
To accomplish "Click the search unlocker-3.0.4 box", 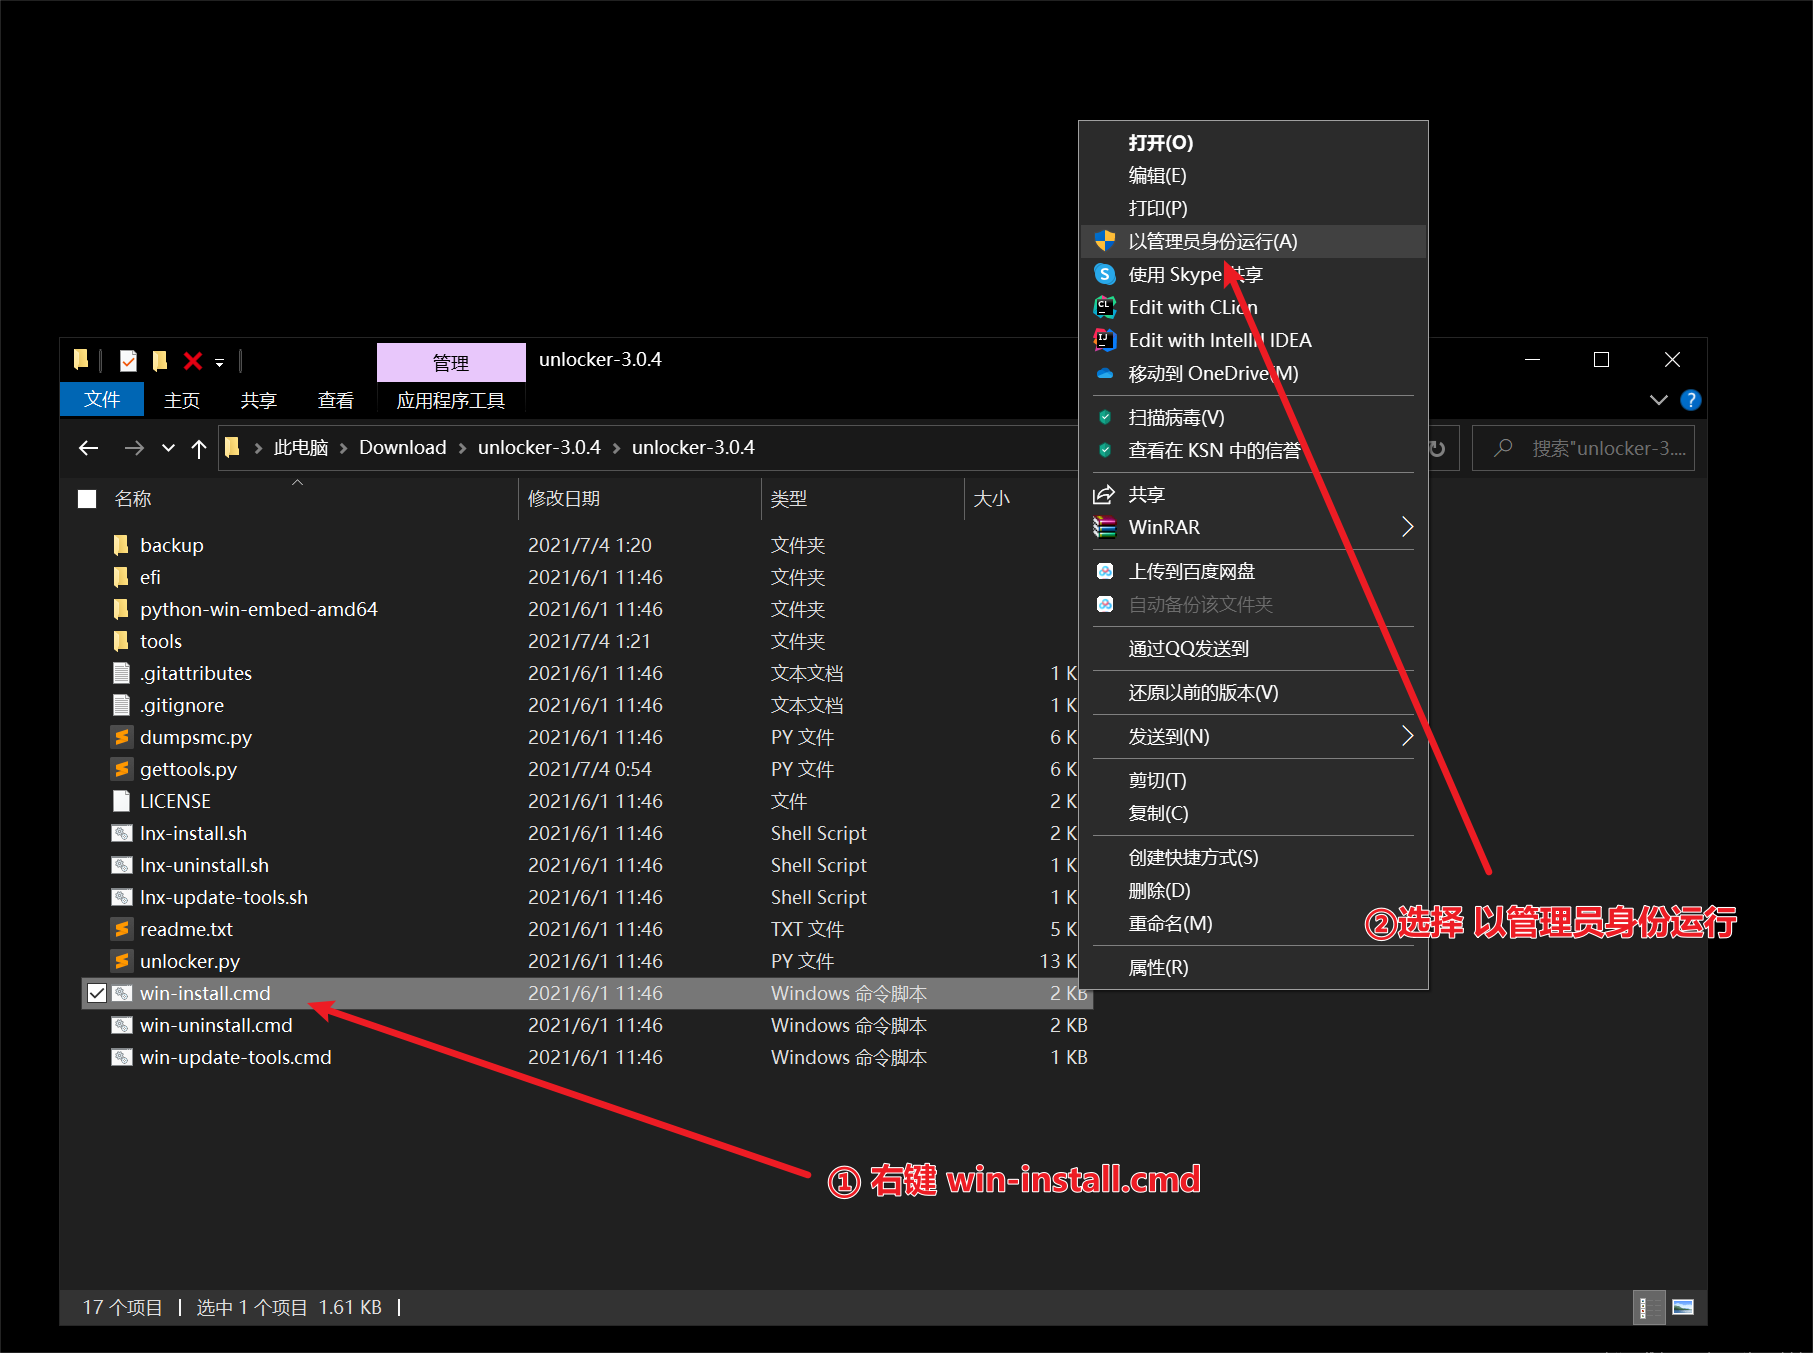I will [1595, 448].
